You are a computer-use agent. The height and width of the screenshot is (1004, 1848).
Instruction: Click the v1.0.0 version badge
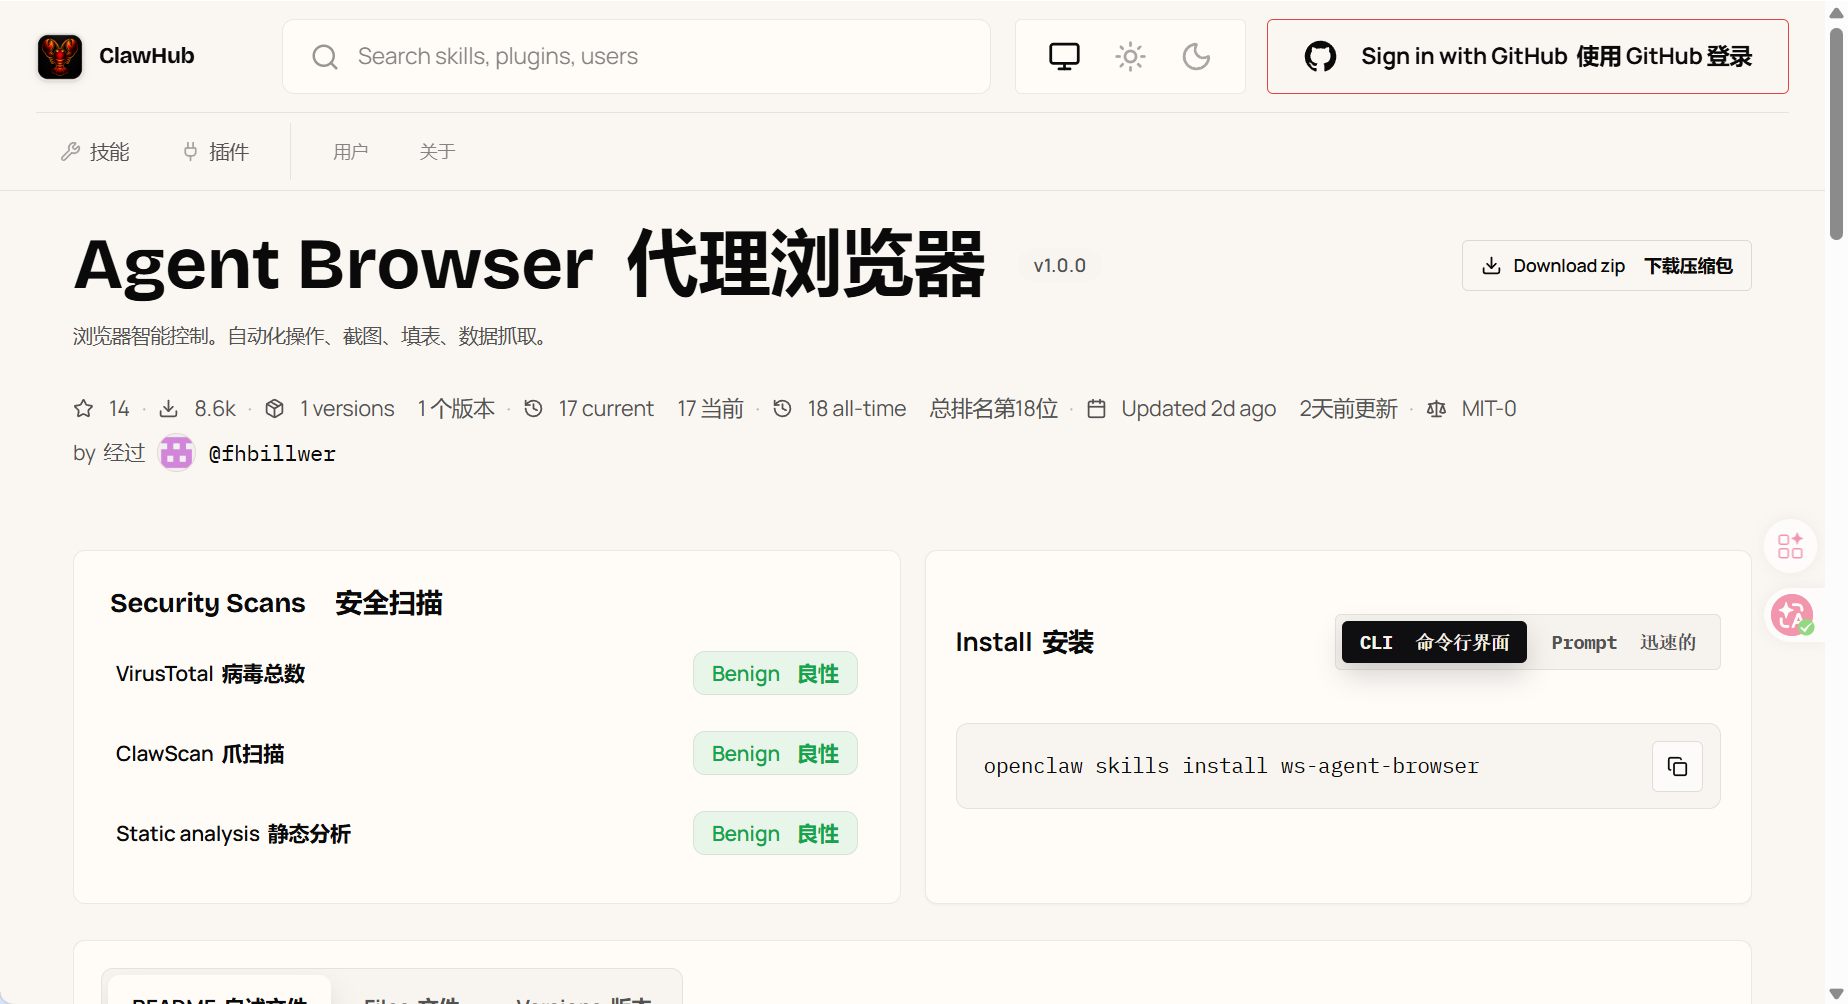pos(1060,265)
